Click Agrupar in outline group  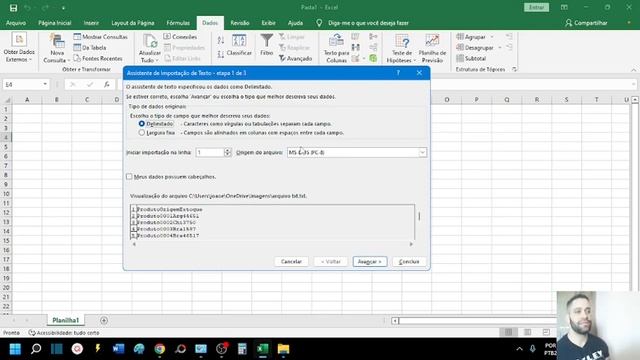point(471,37)
